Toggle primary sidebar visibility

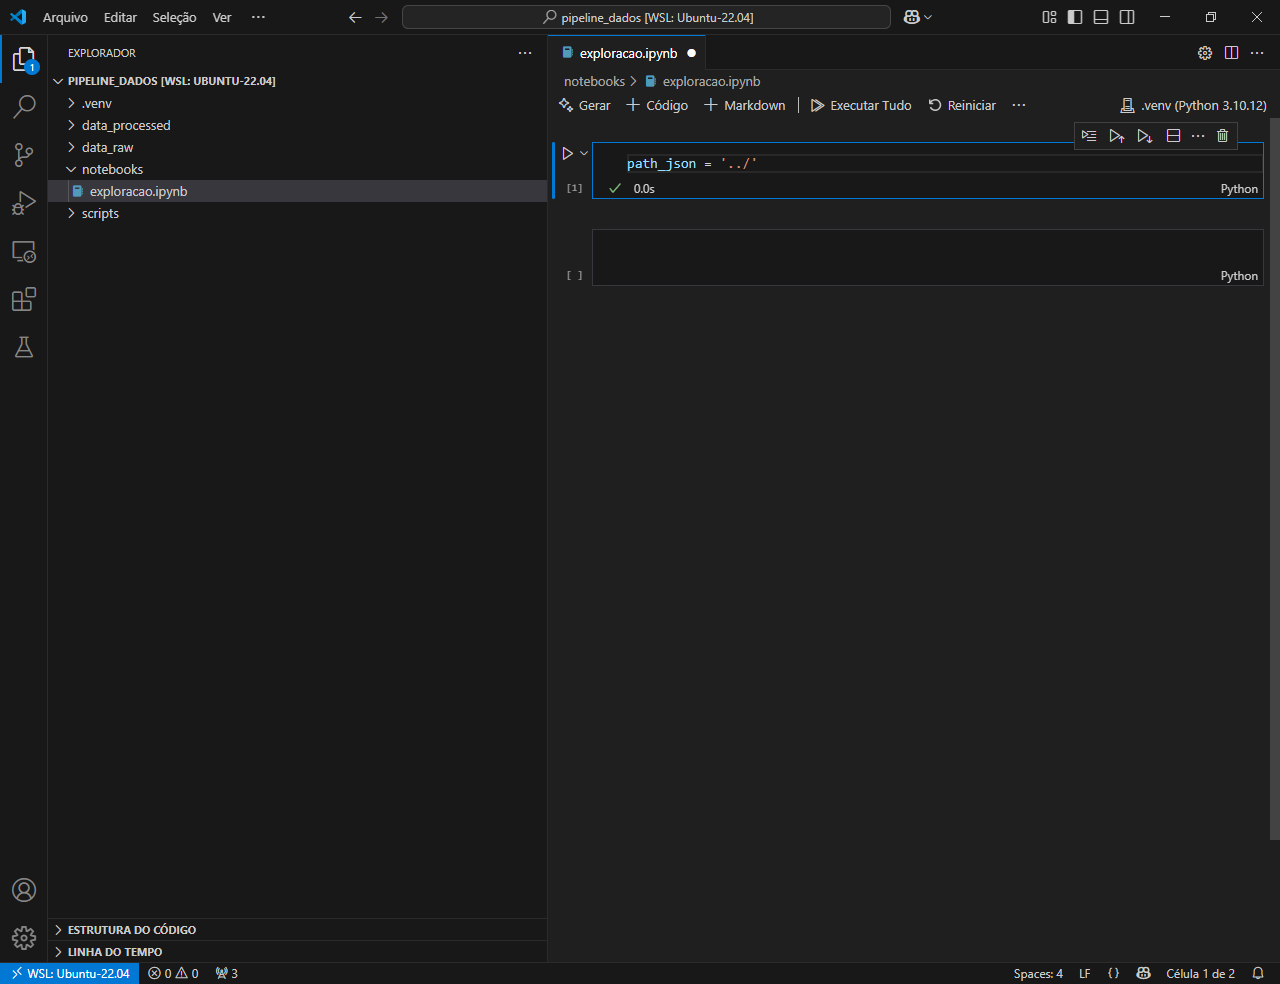(1075, 17)
